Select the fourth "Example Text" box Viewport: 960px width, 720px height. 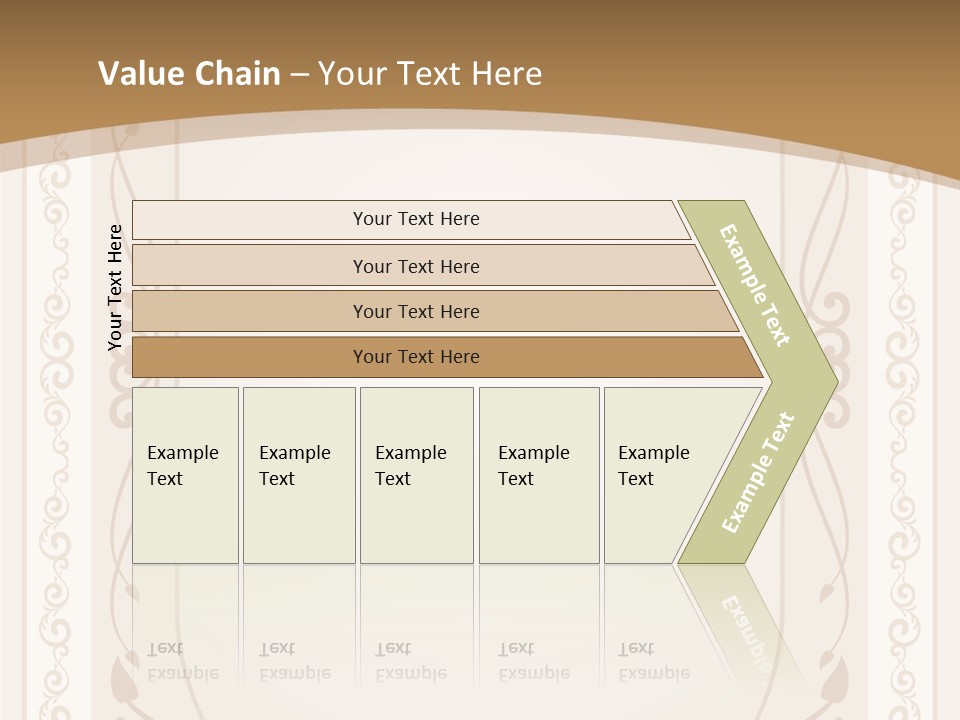538,475
